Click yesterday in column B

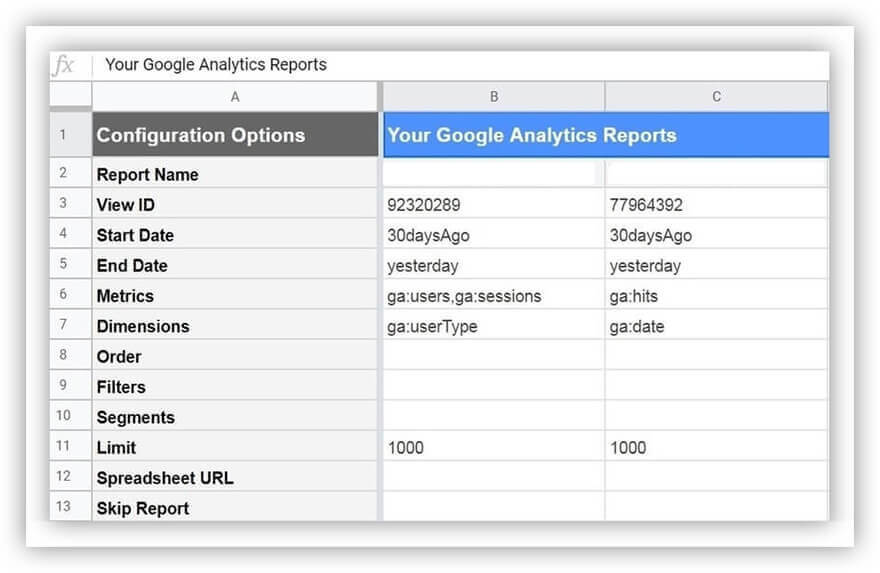tap(494, 264)
